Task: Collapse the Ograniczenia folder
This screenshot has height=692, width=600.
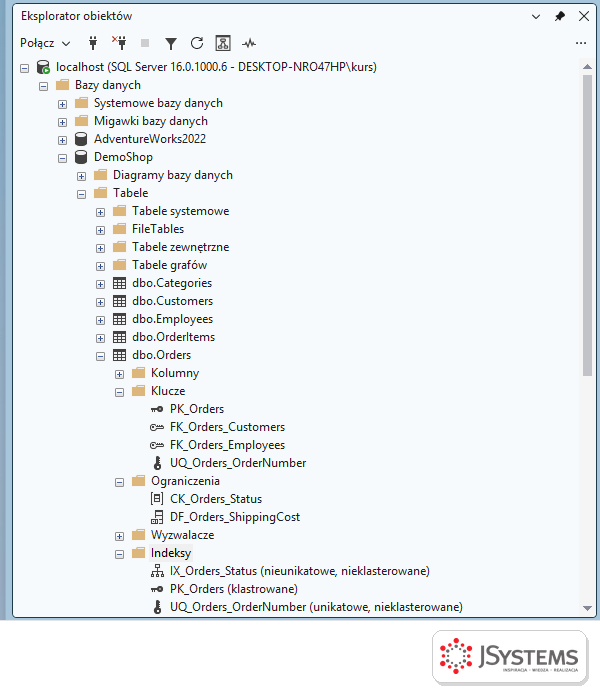Action: click(119, 482)
